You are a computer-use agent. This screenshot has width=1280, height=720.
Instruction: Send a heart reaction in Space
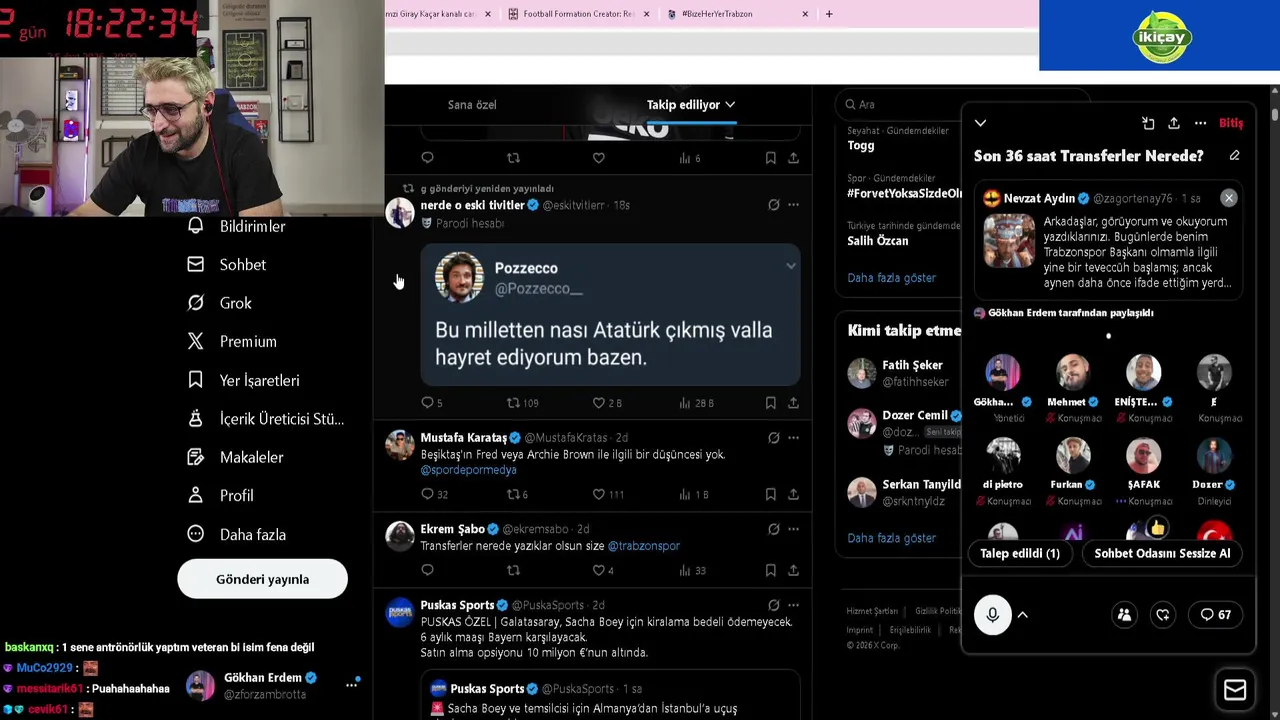click(1163, 615)
